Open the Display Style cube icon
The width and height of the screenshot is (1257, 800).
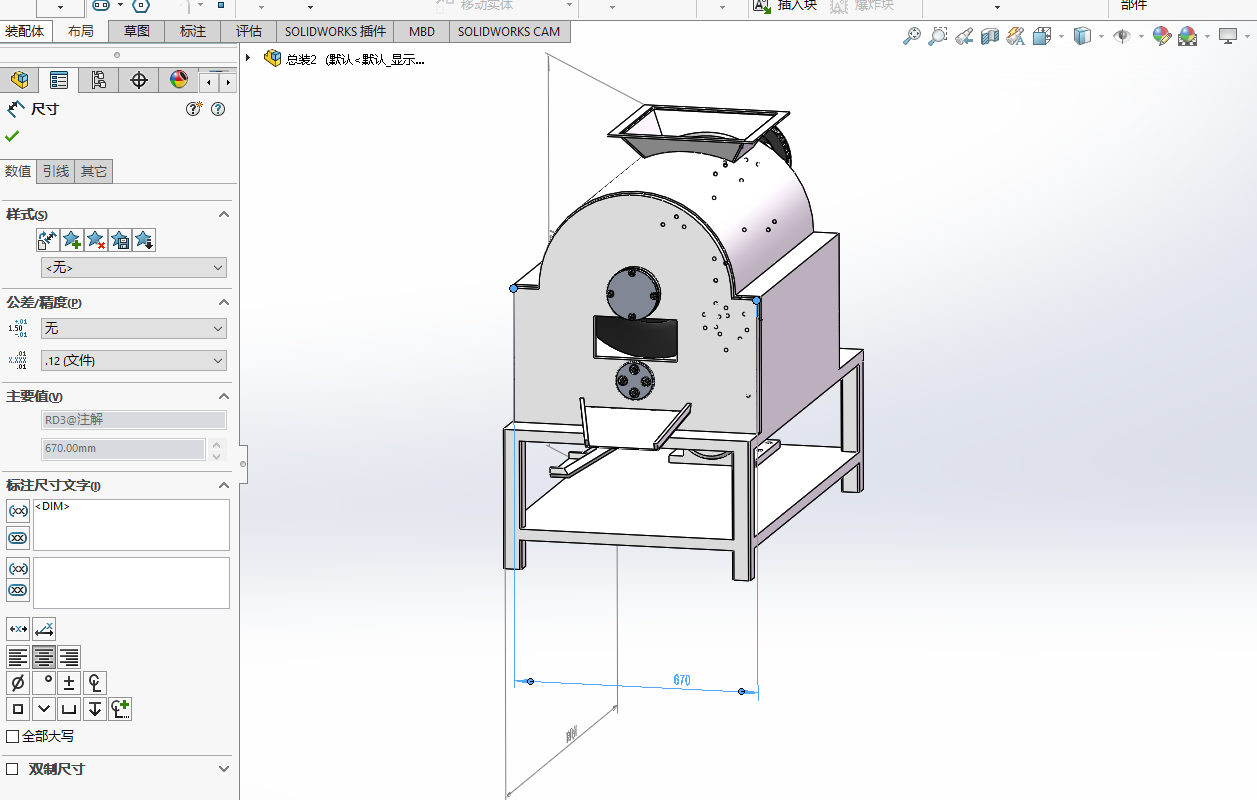(1082, 36)
